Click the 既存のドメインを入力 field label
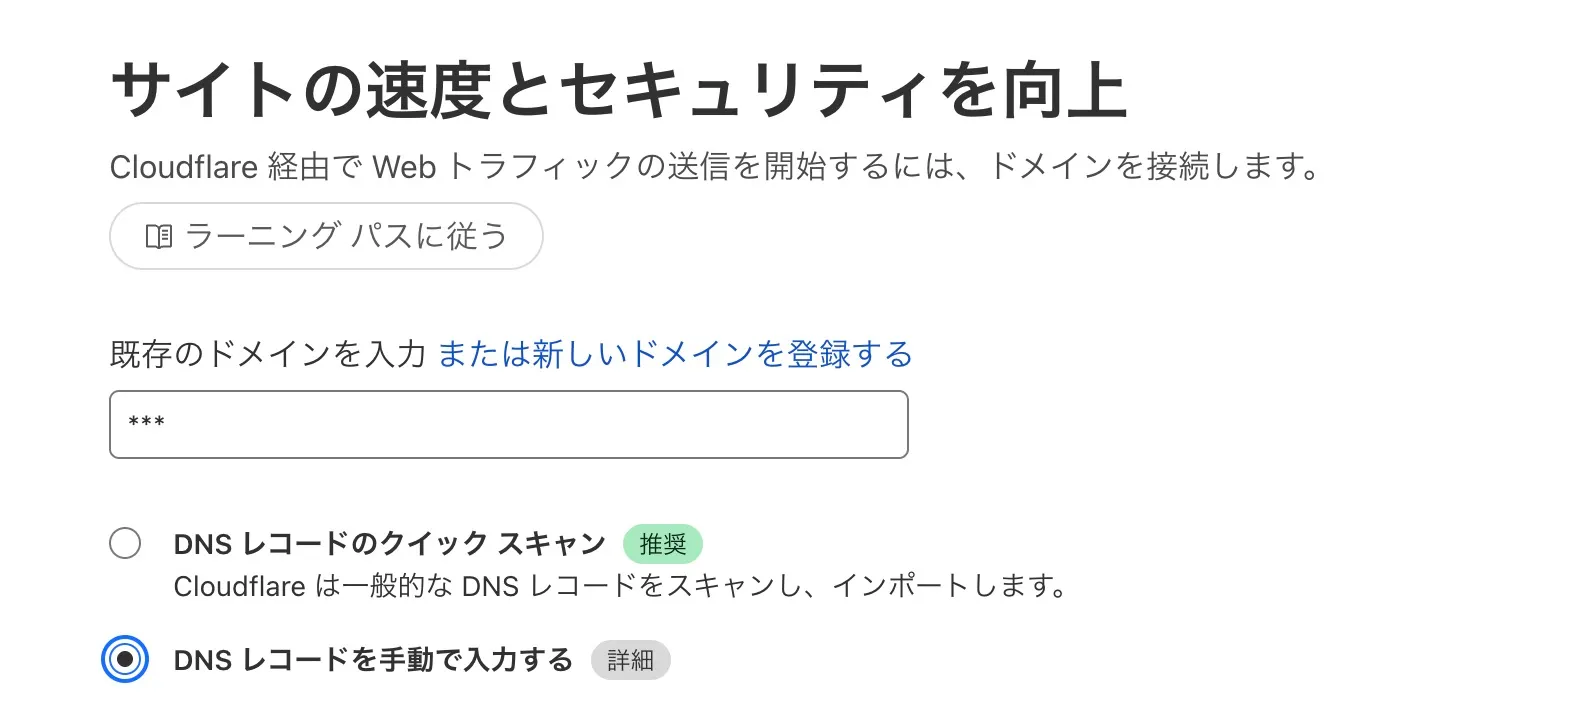Screen dimensions: 1596x702 [267, 354]
